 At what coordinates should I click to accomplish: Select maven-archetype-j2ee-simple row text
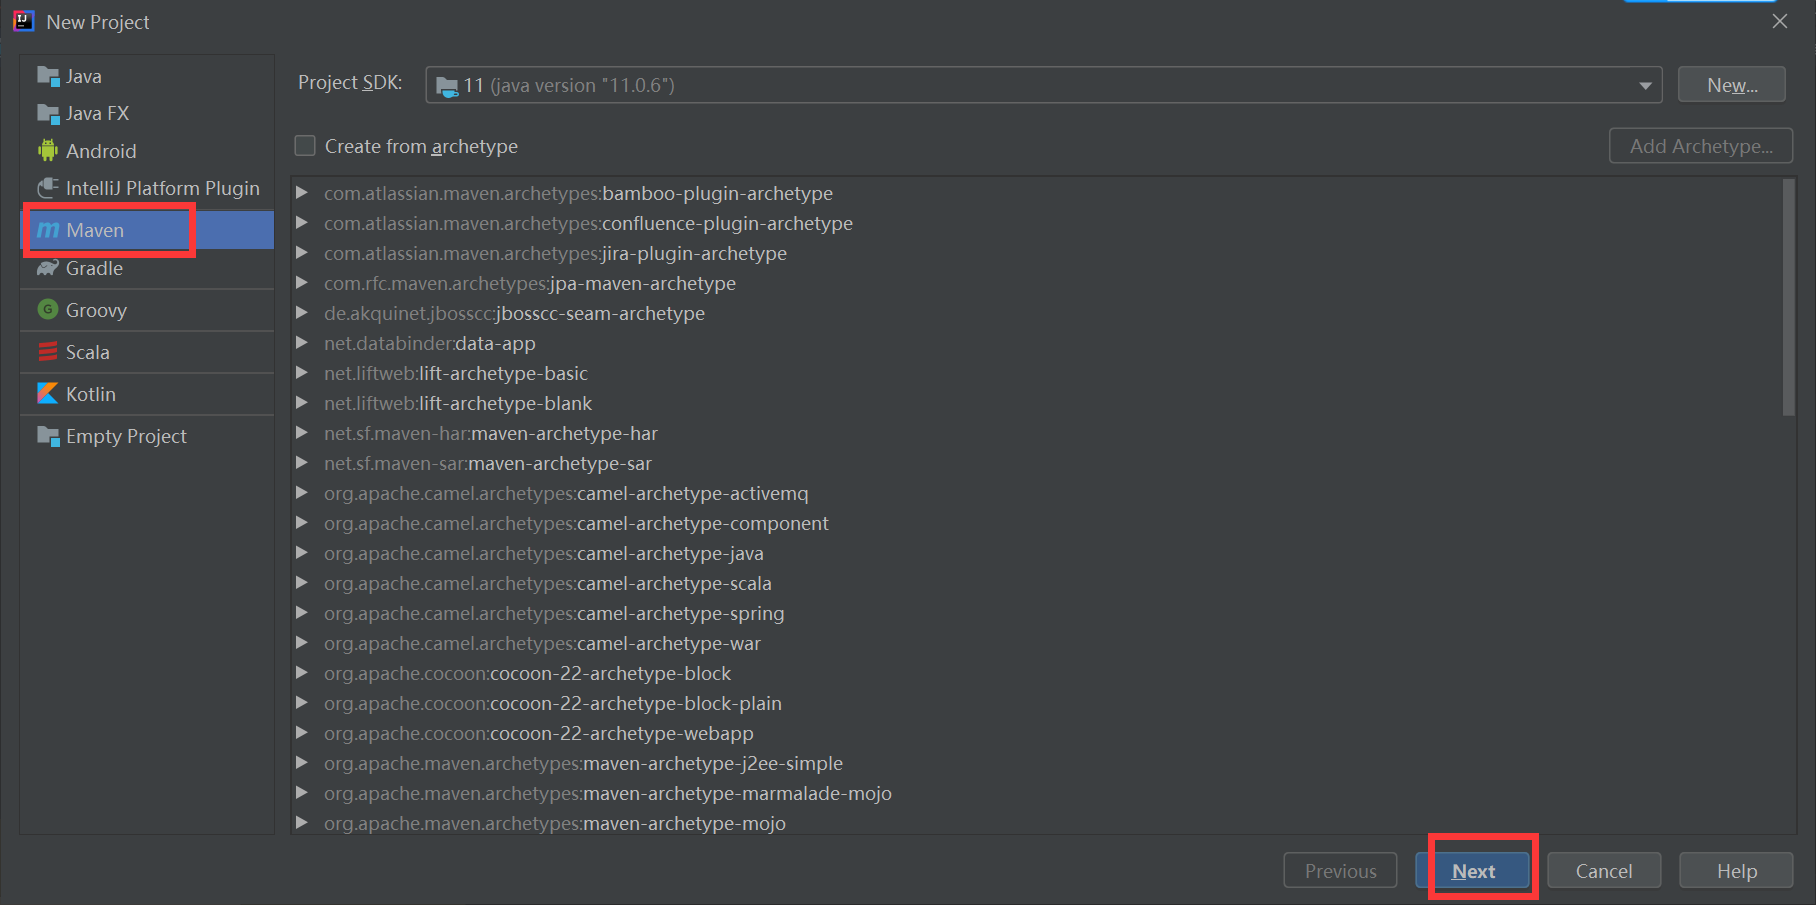(x=583, y=763)
